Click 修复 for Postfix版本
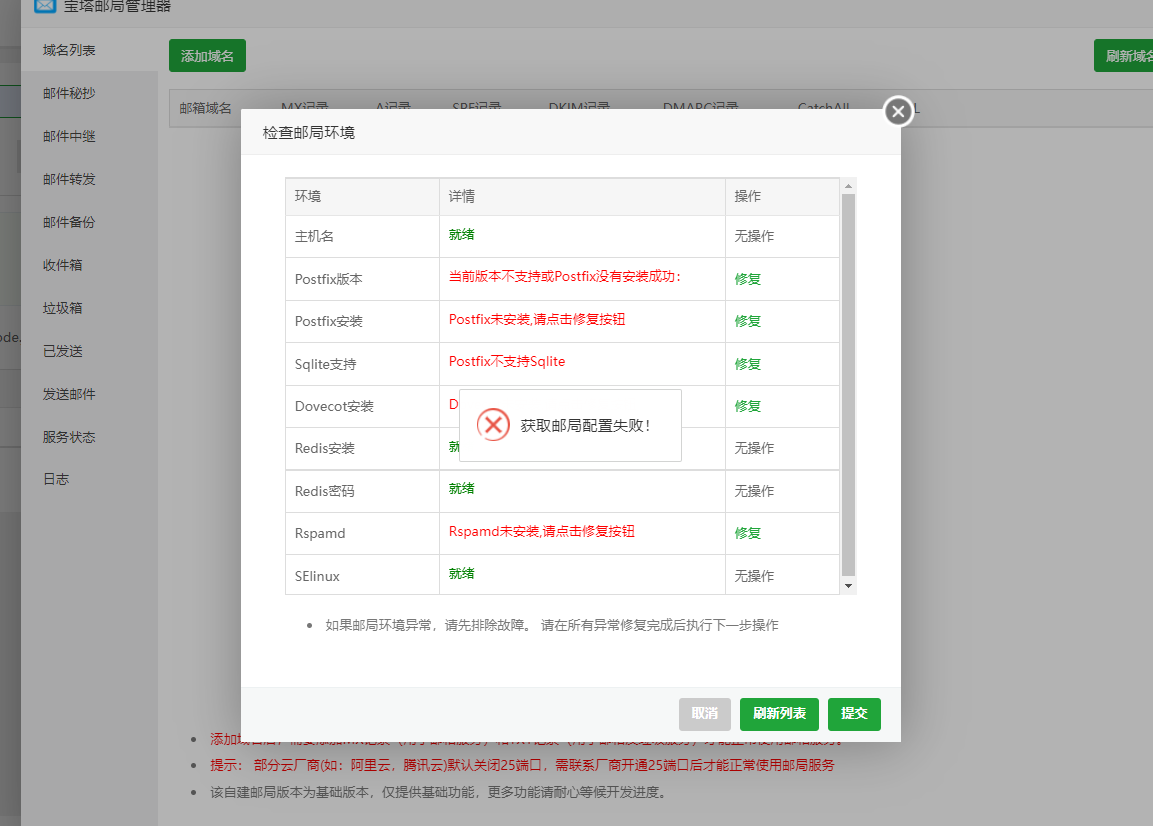Viewport: 1153px width, 826px height. coord(747,279)
